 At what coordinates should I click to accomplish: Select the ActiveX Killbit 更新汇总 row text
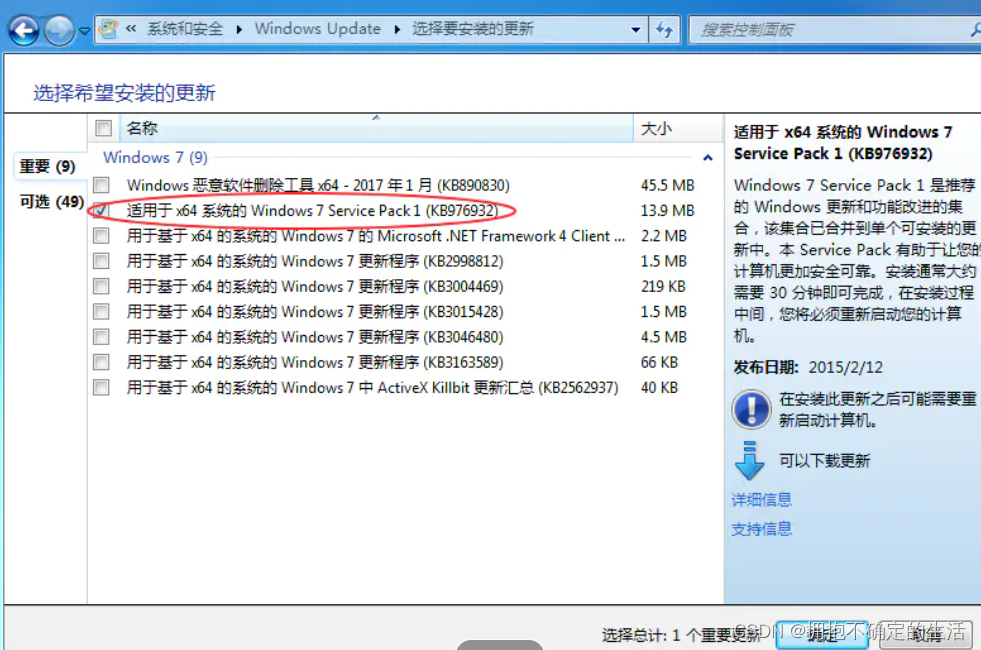(x=372, y=388)
